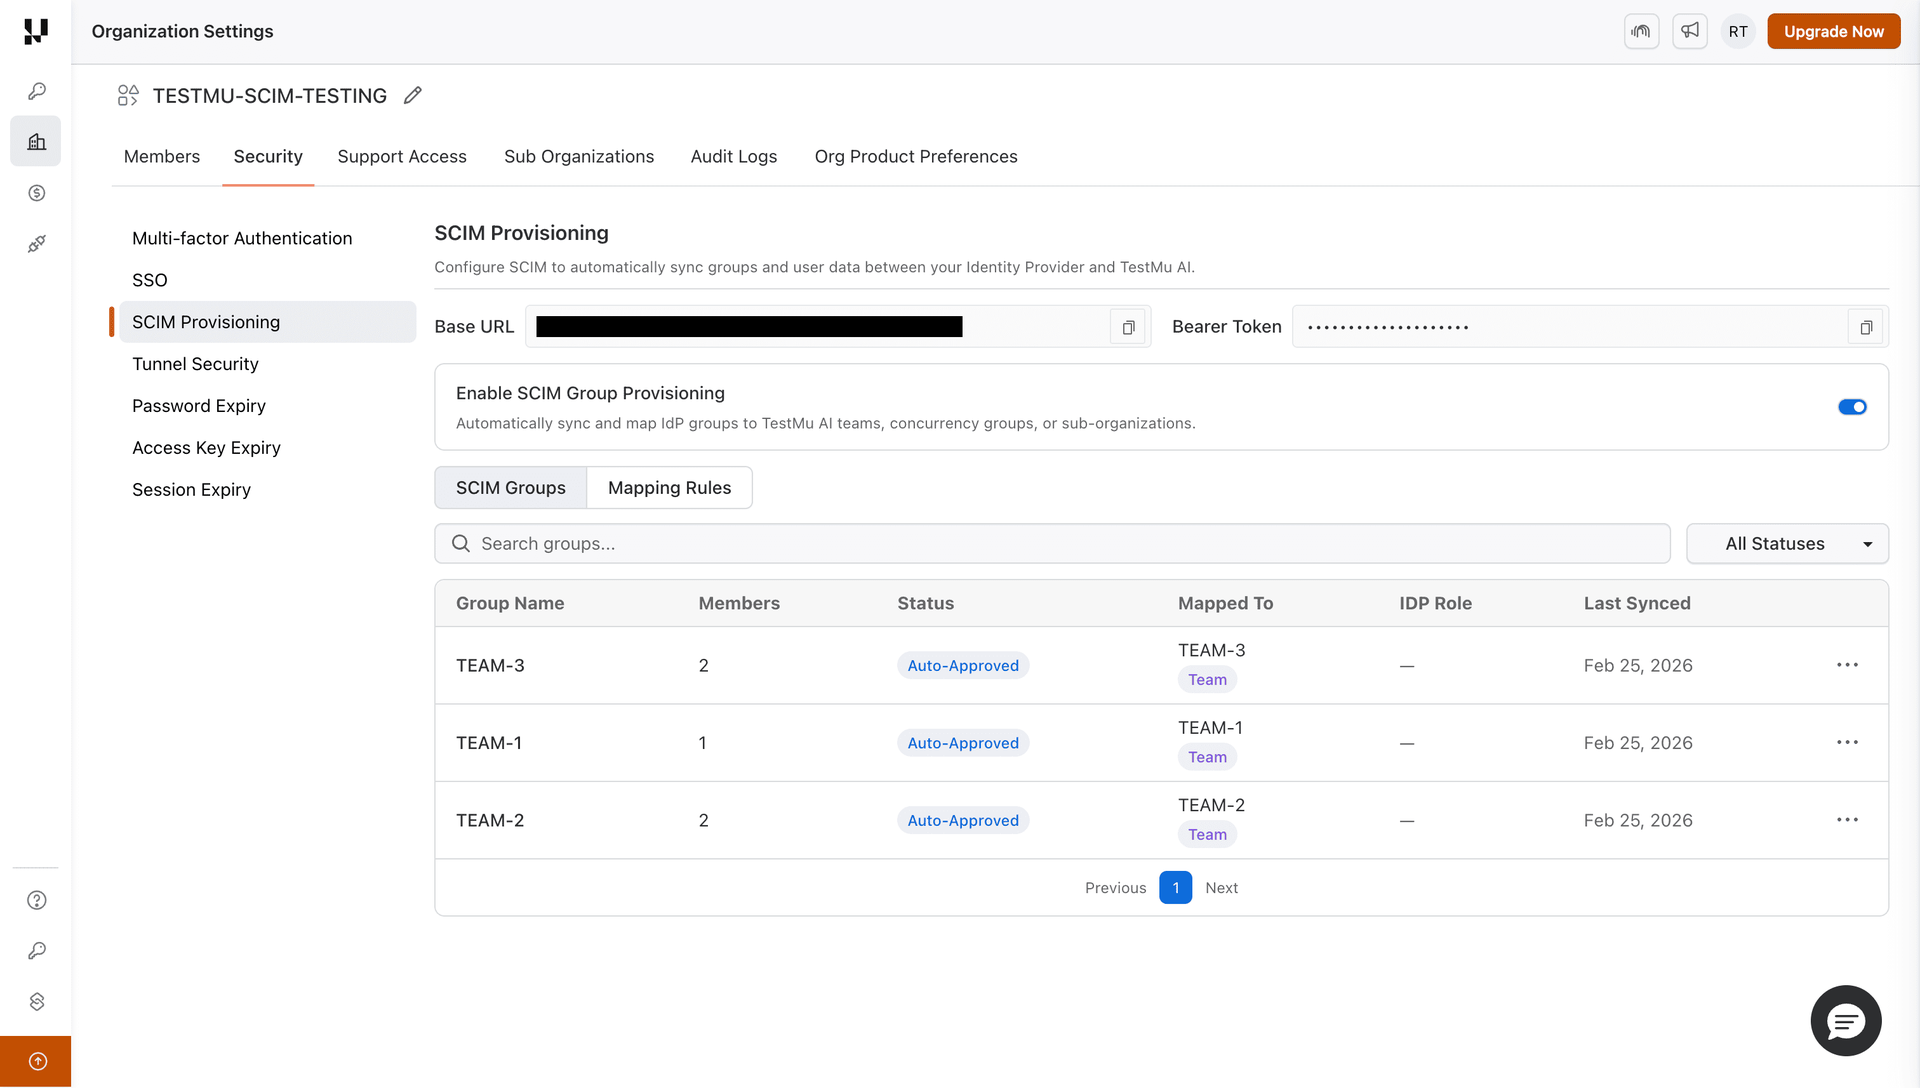The height and width of the screenshot is (1088, 1920).
Task: Open actions menu for TEAM-2 row
Action: pos(1847,820)
